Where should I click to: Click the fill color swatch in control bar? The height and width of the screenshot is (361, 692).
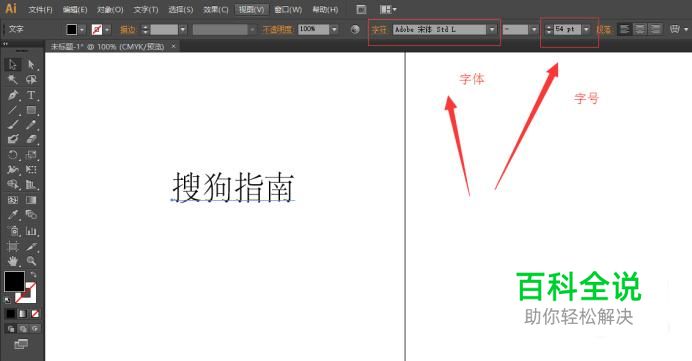71,30
